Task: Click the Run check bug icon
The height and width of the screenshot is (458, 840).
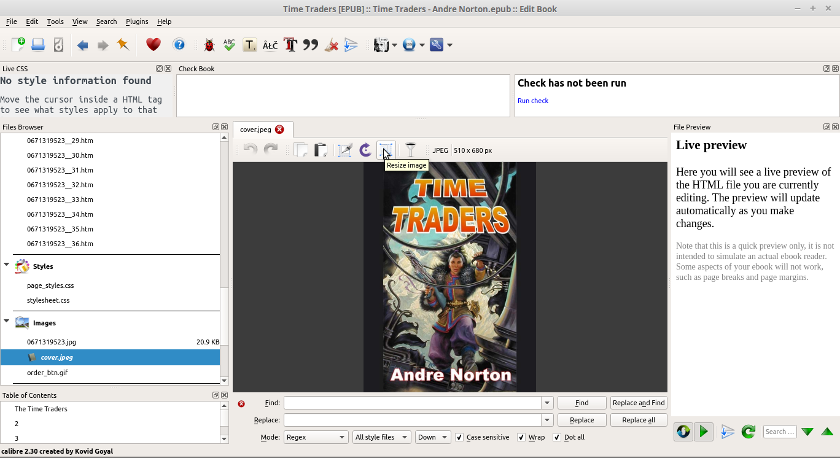Action: [208, 45]
